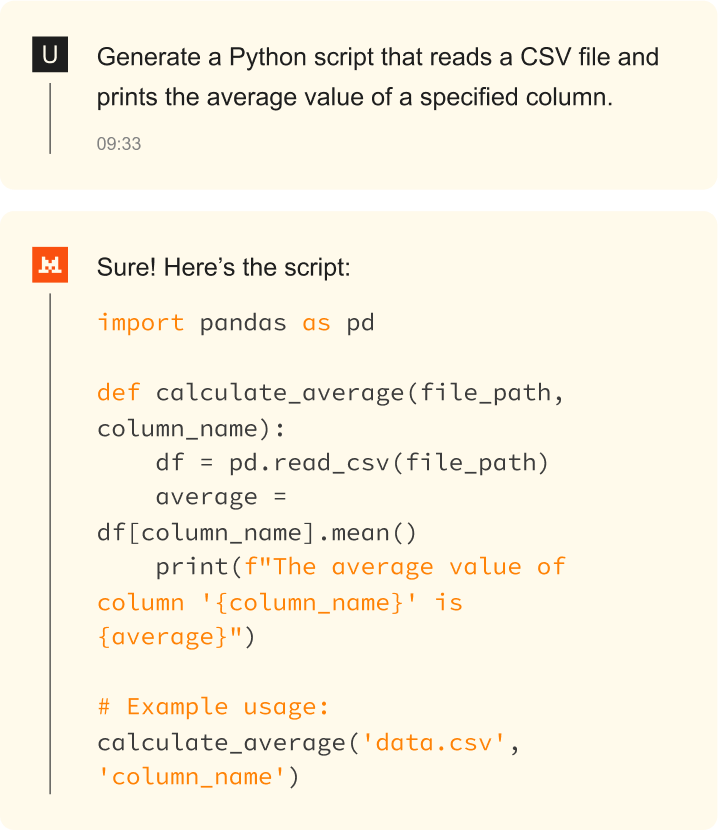Click the "def" keyword in the code
718x830 pixels.
(x=119, y=393)
